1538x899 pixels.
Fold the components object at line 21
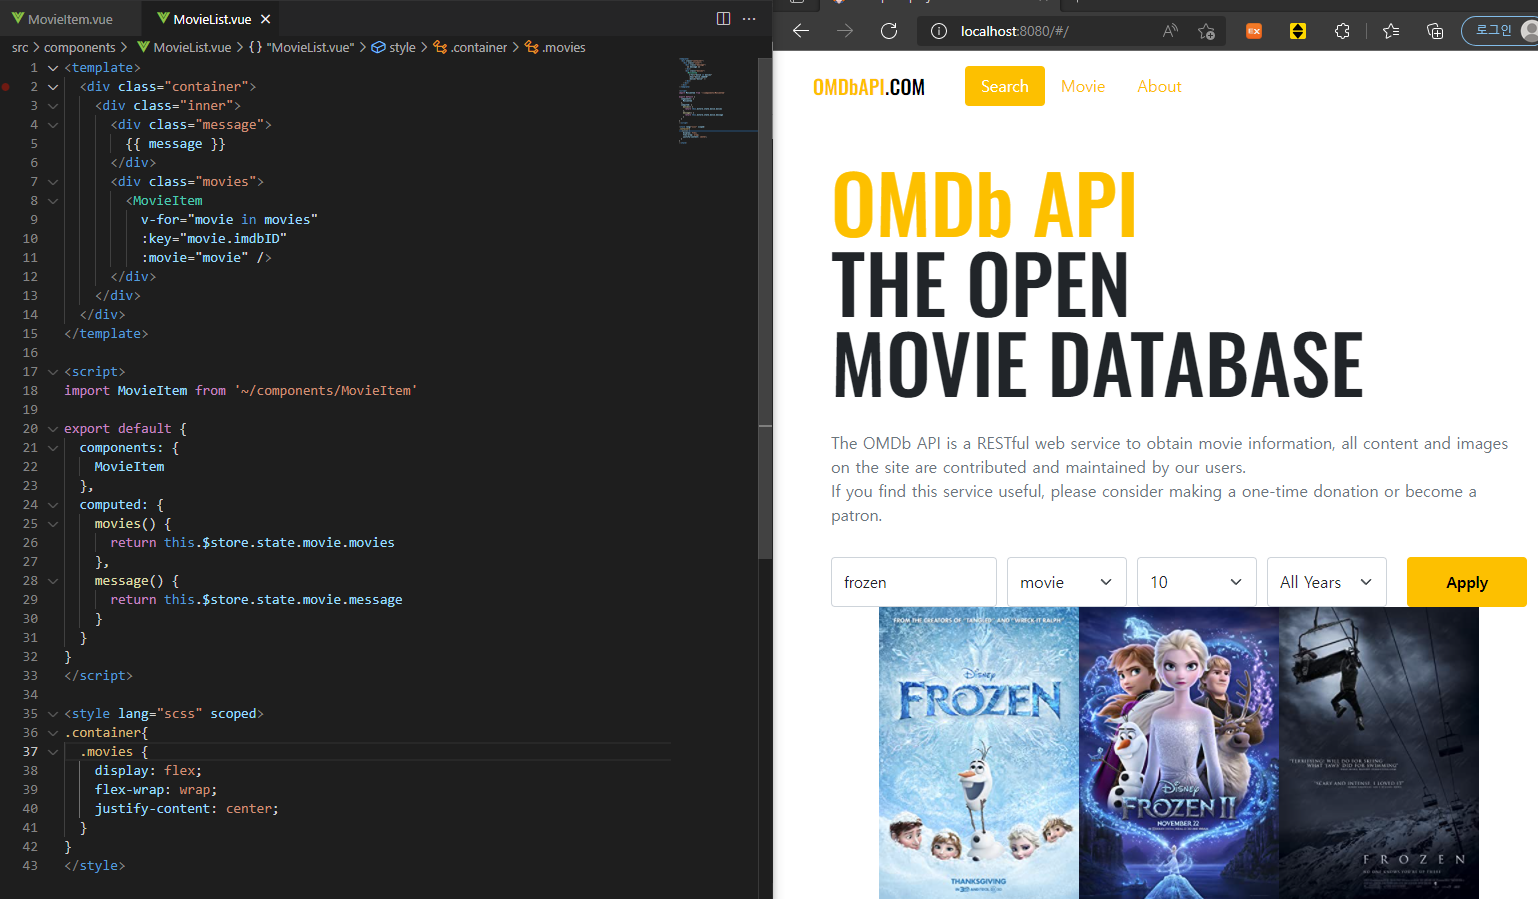[53, 448]
